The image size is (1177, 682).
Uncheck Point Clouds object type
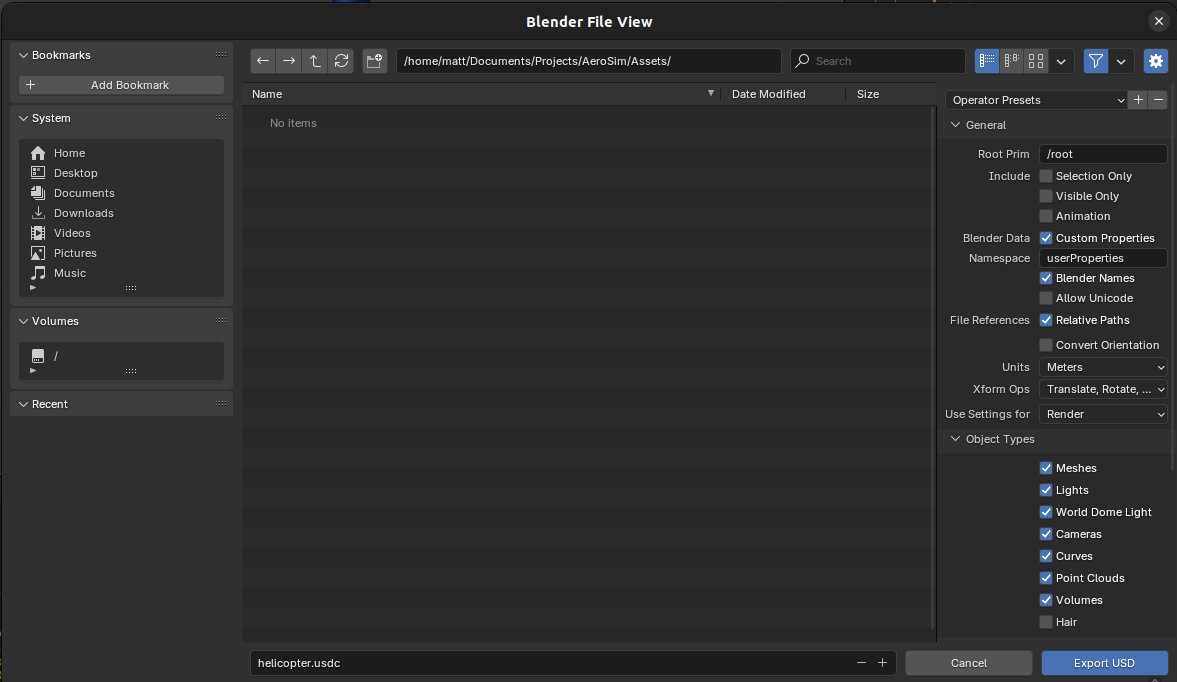pyautogui.click(x=1046, y=578)
